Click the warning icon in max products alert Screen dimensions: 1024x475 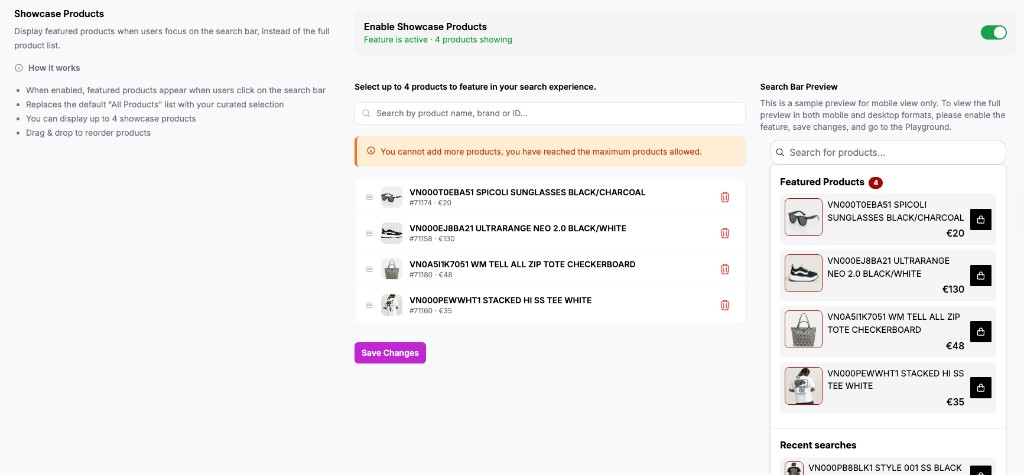371,152
